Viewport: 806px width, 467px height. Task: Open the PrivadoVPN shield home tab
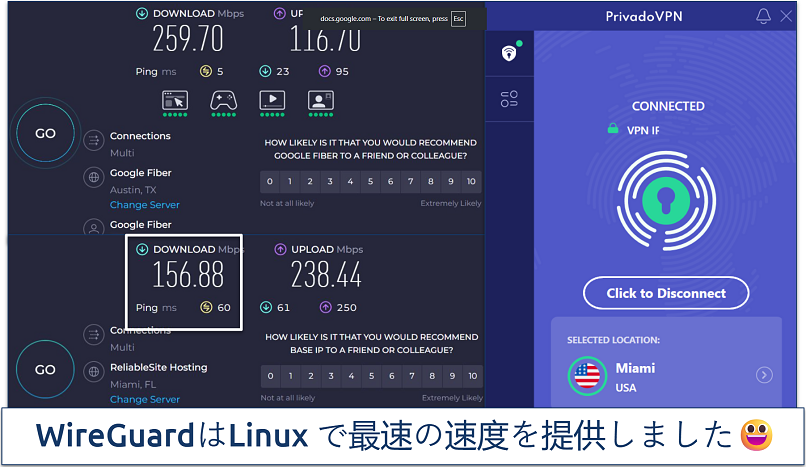click(x=509, y=52)
